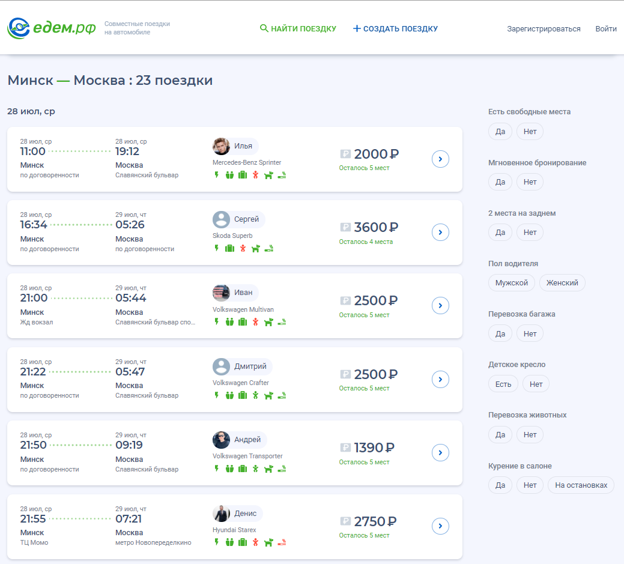
Task: Click Сергей's default avatar icon
Action: (x=221, y=219)
